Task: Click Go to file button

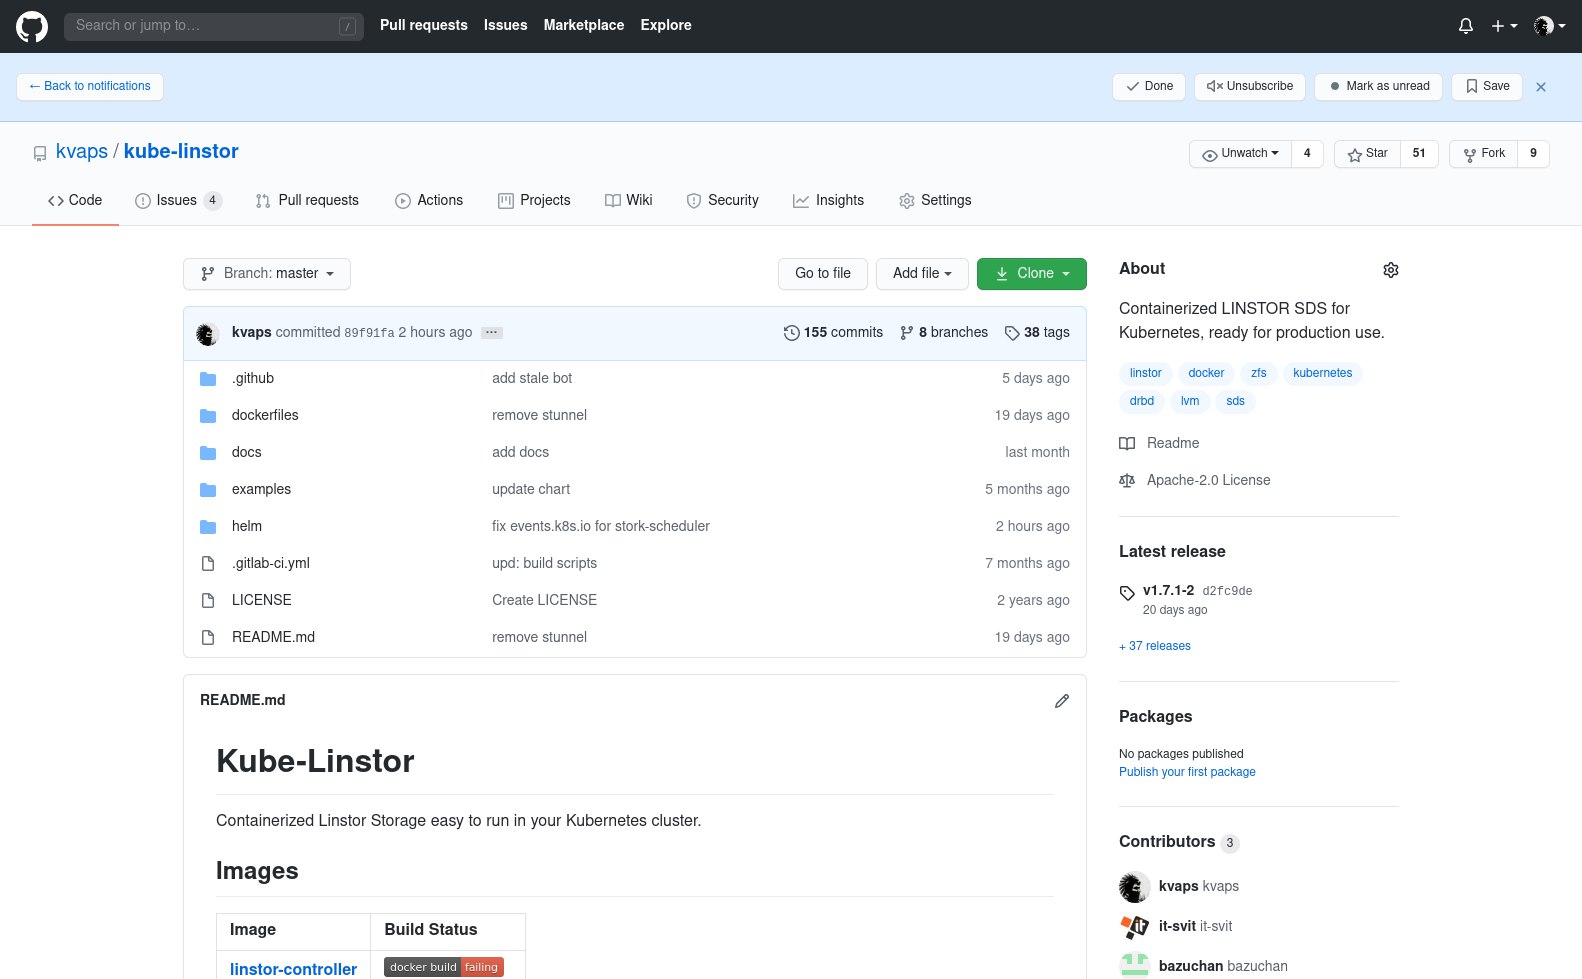Action: [823, 274]
